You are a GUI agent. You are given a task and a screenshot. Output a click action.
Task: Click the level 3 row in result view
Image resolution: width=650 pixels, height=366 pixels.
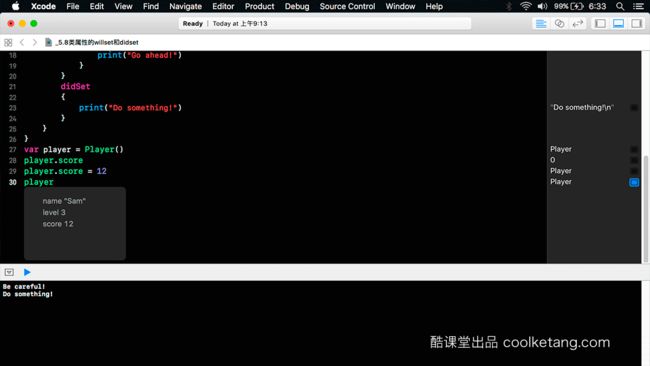[x=54, y=212]
